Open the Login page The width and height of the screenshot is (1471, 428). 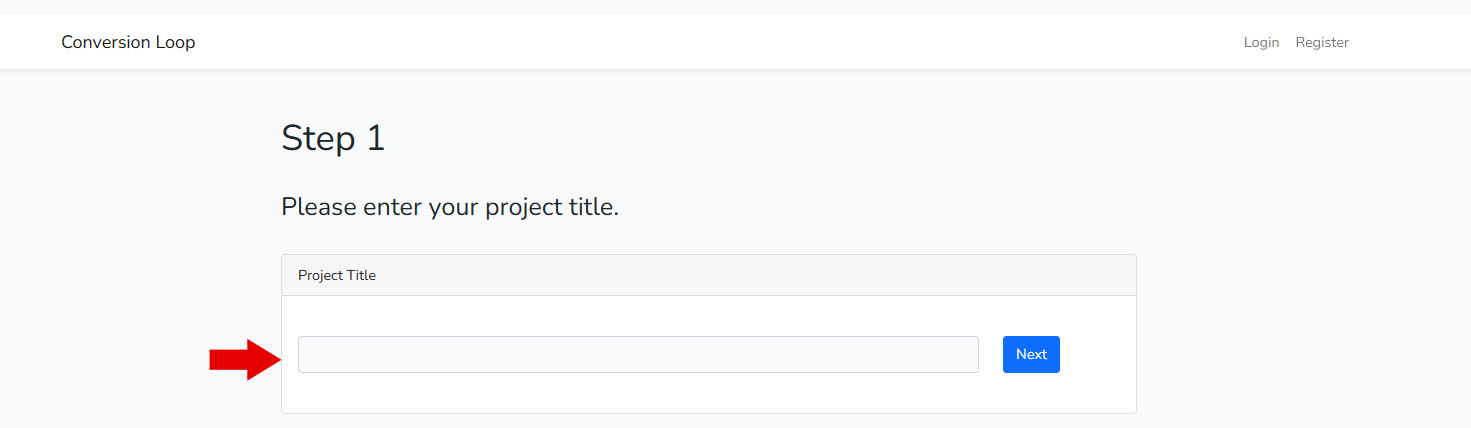(x=1261, y=42)
